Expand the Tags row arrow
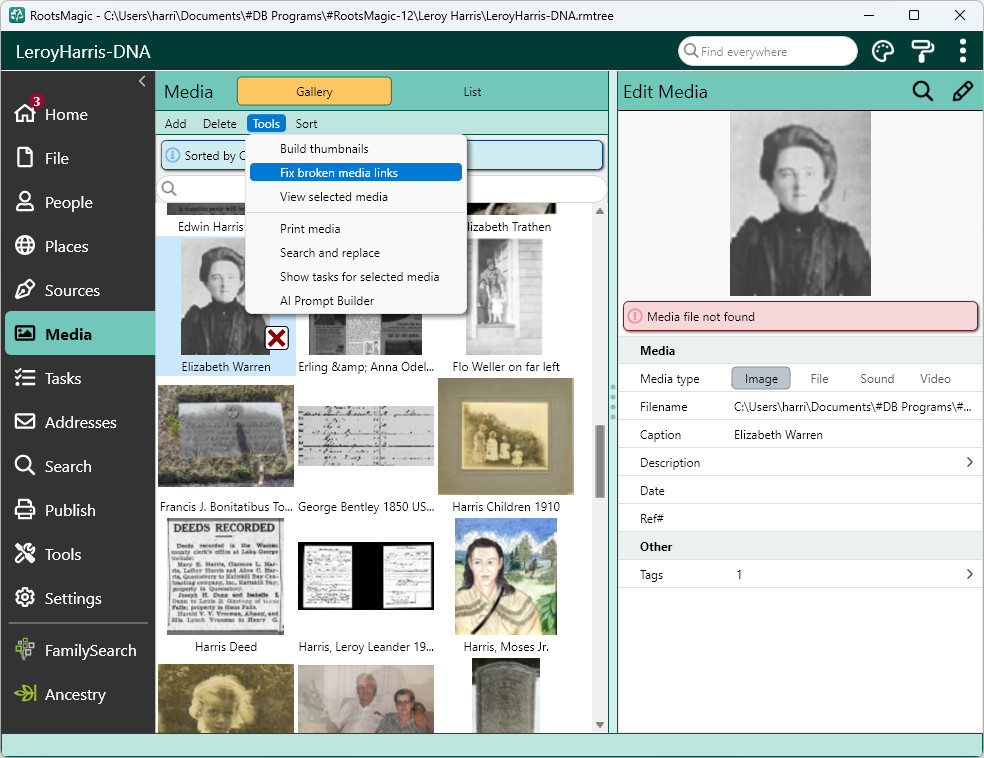Screen dimensions: 984x758 coord(970,574)
